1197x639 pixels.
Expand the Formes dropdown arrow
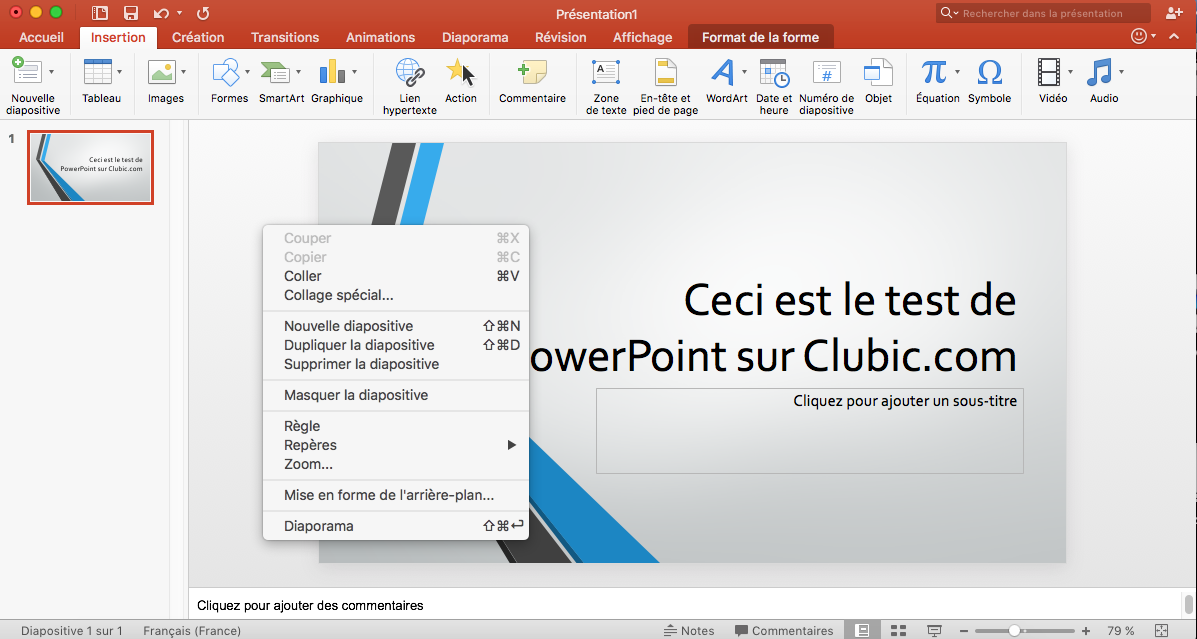coord(247,73)
